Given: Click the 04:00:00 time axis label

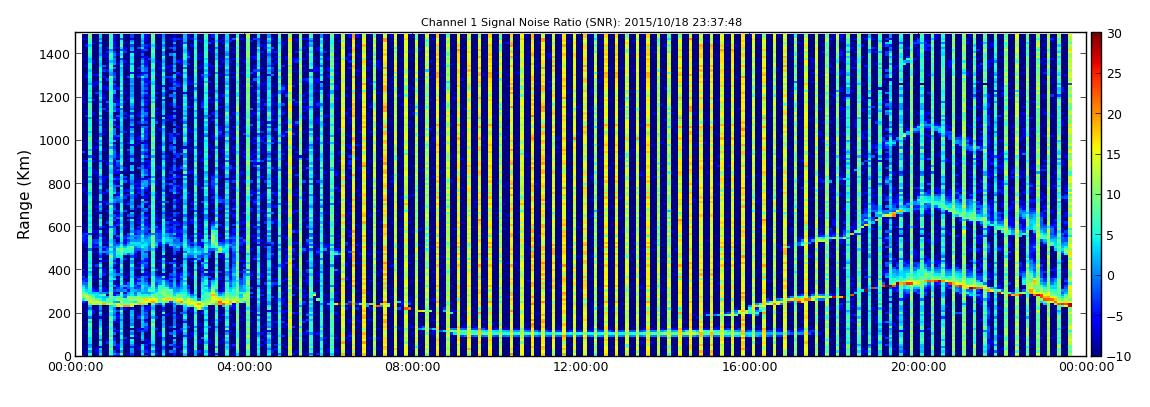Looking at the screenshot, I should click(x=245, y=367).
